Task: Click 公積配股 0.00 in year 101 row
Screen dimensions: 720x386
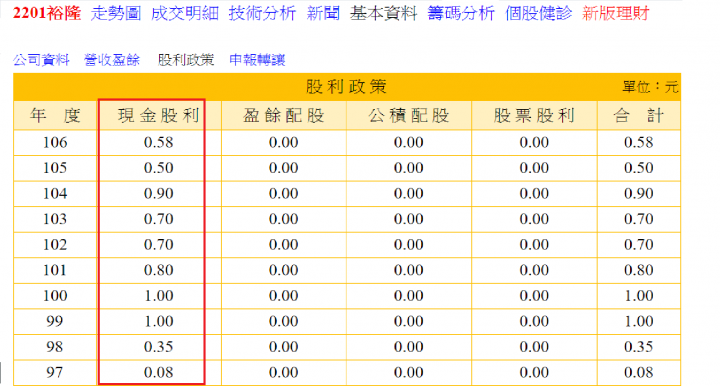Action: coord(409,270)
